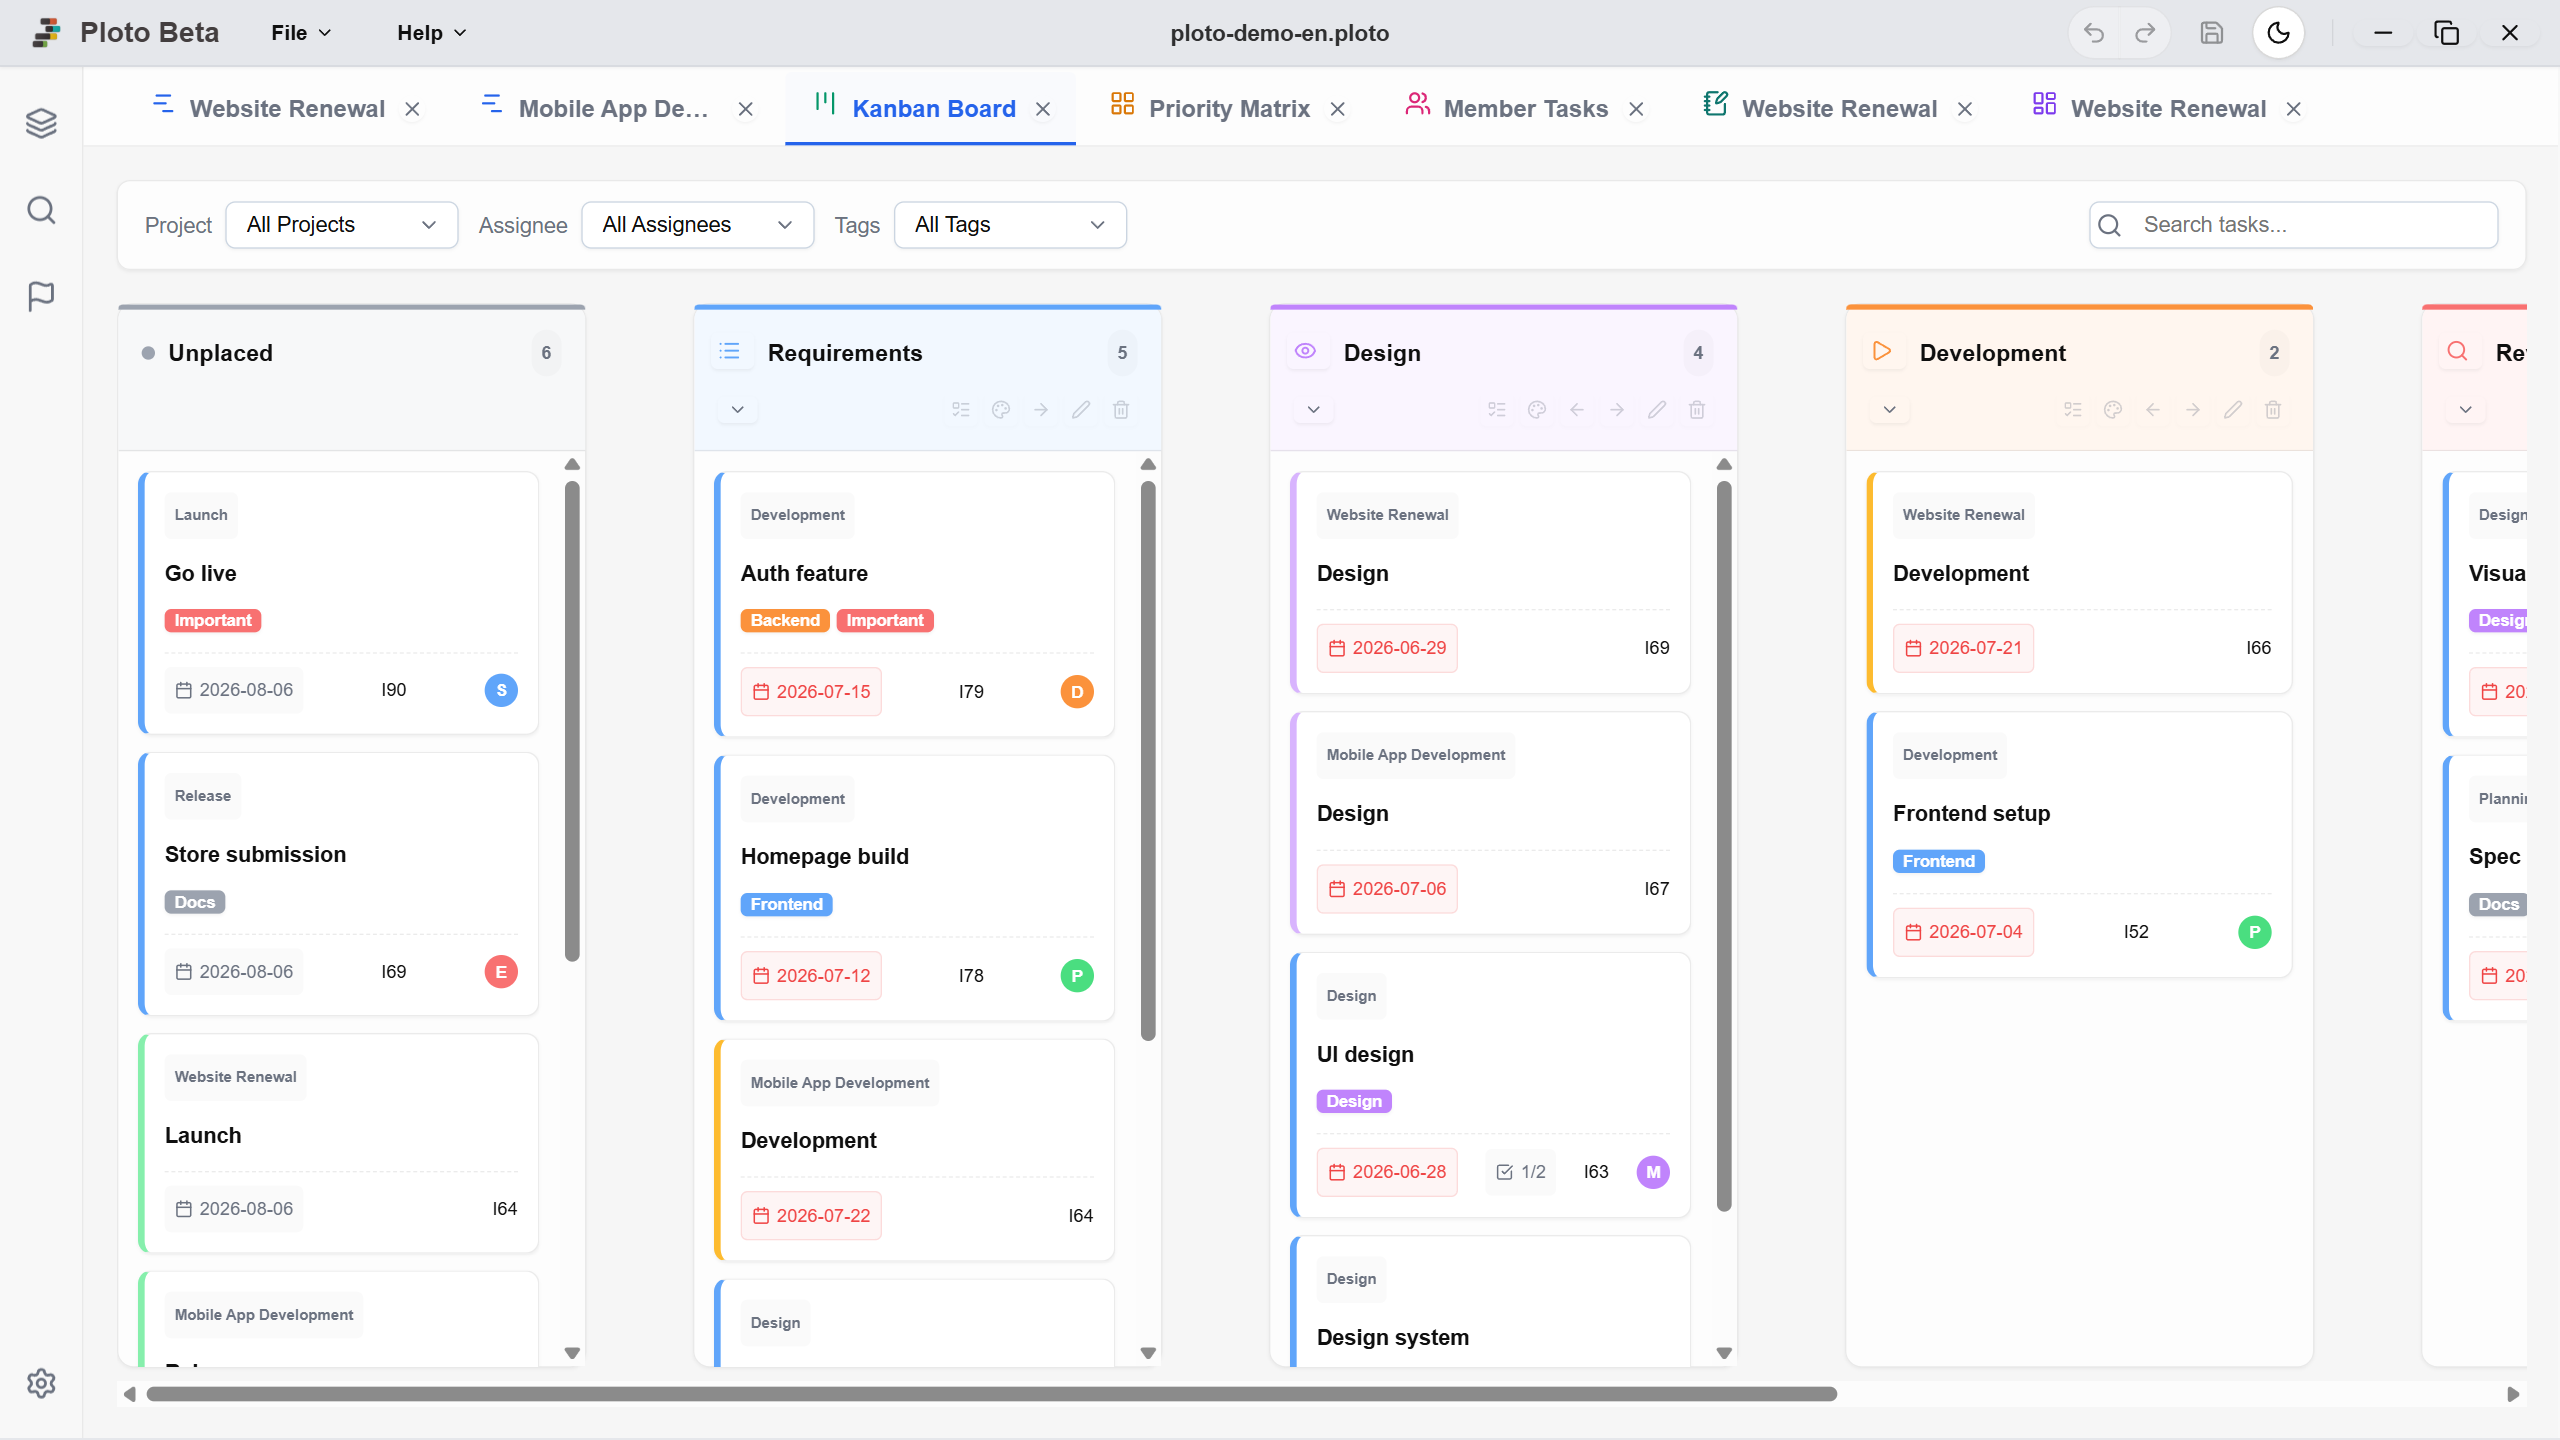The image size is (2560, 1440).
Task: Open the File menu
Action: pyautogui.click(x=301, y=33)
